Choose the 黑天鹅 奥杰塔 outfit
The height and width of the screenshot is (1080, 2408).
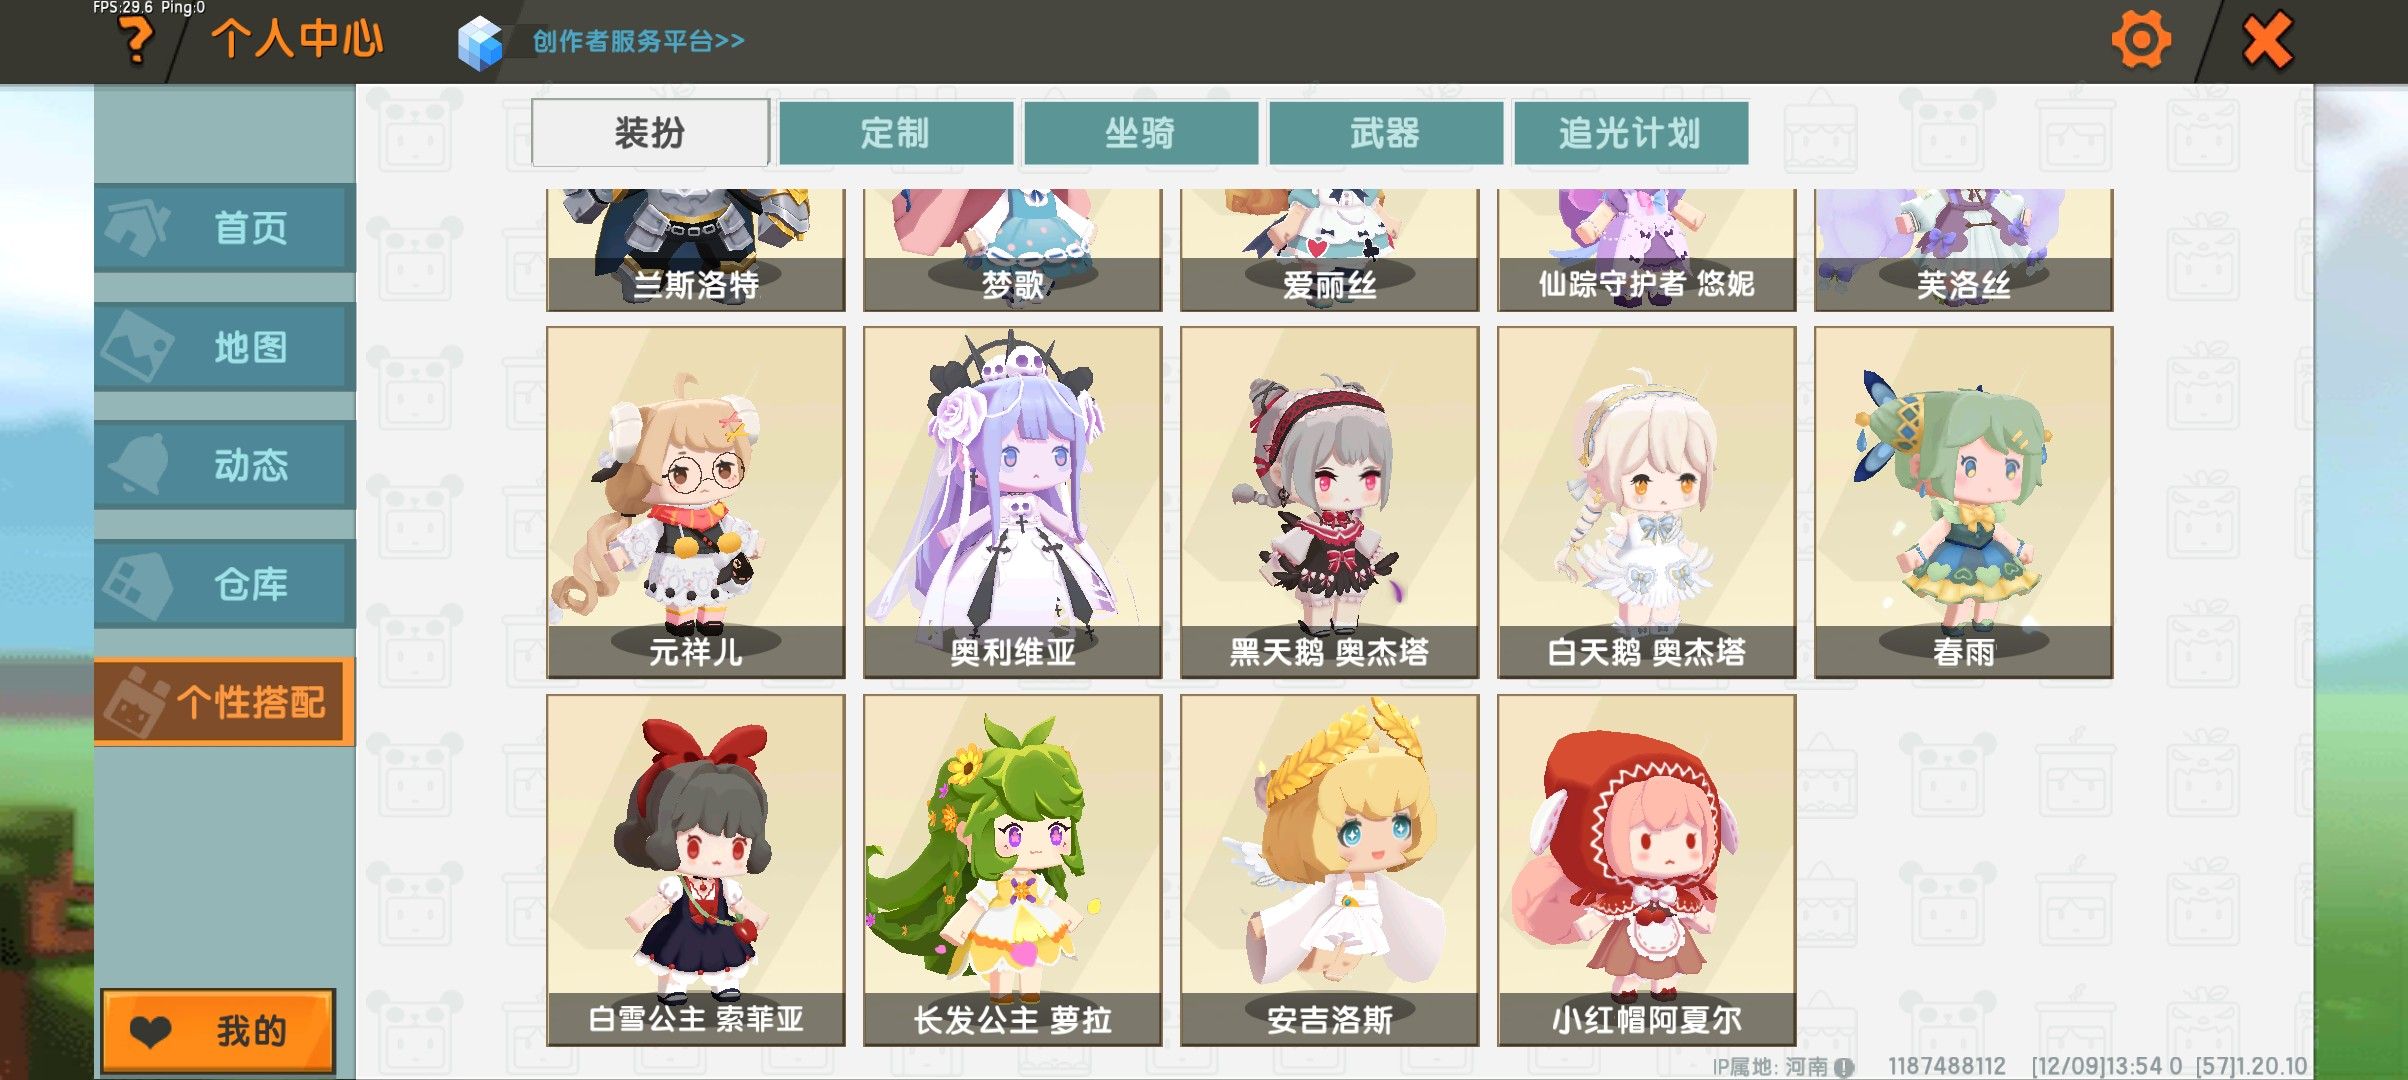[1330, 502]
